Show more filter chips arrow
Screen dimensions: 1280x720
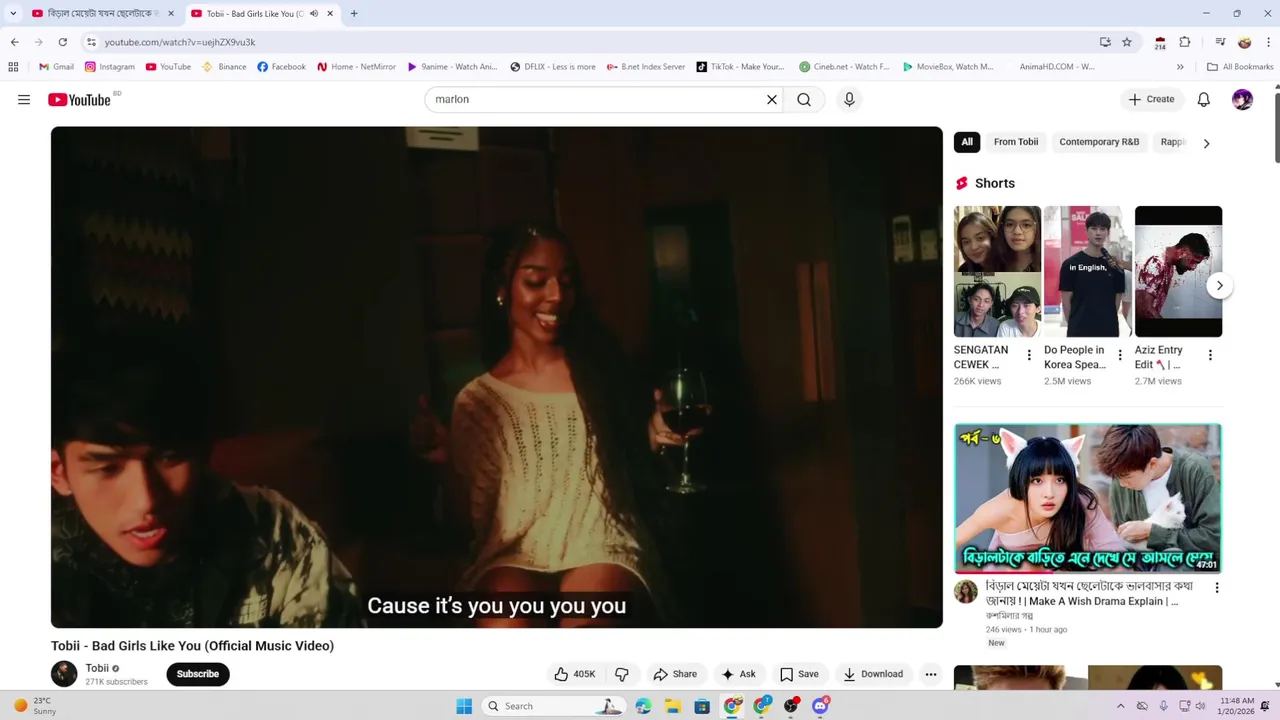[1206, 143]
